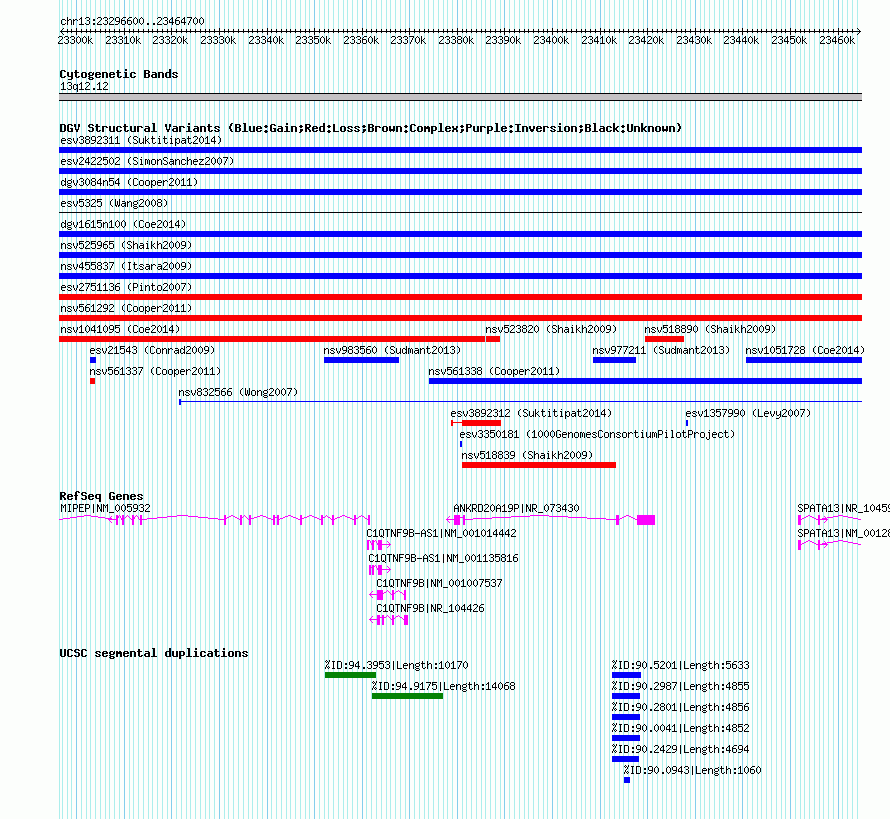Click the 23300k ruler position
The width and height of the screenshot is (890, 819).
point(75,40)
